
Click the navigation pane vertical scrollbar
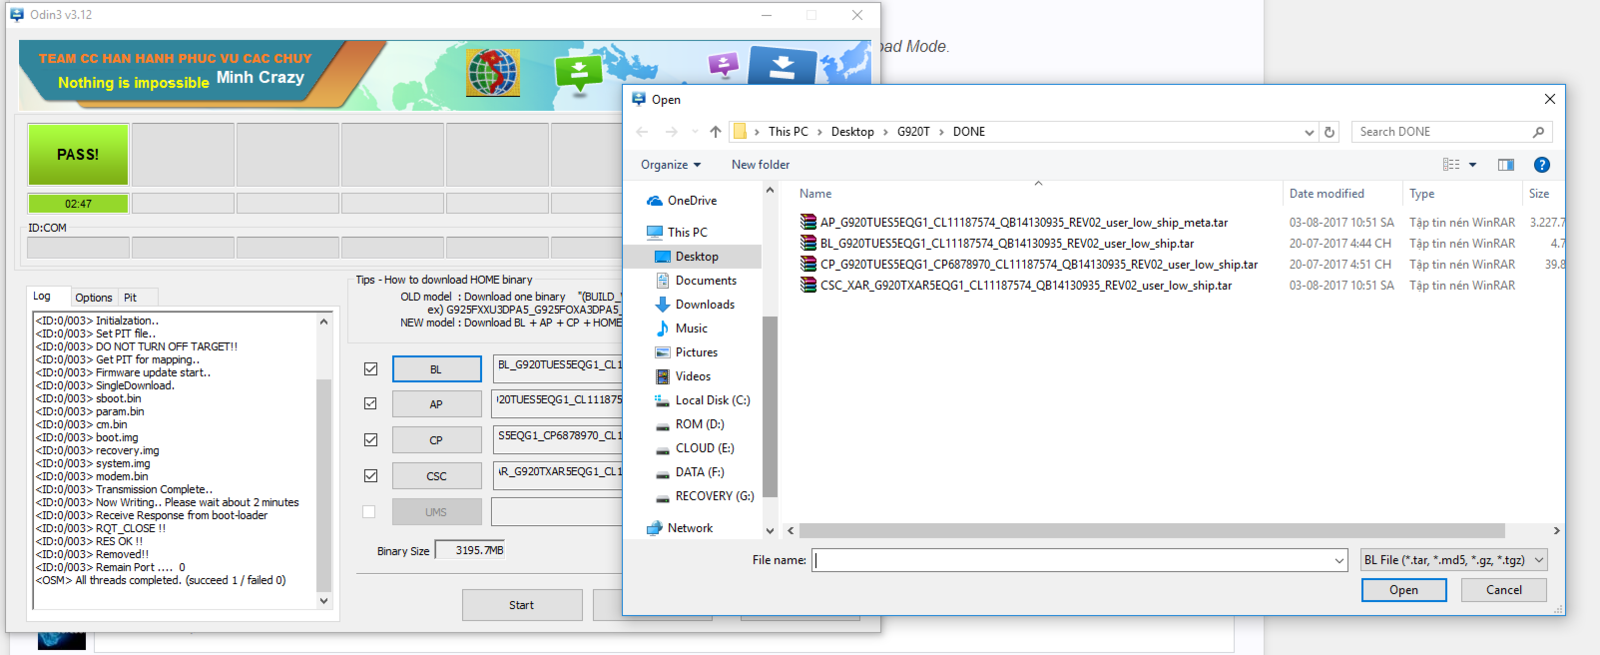[769, 407]
